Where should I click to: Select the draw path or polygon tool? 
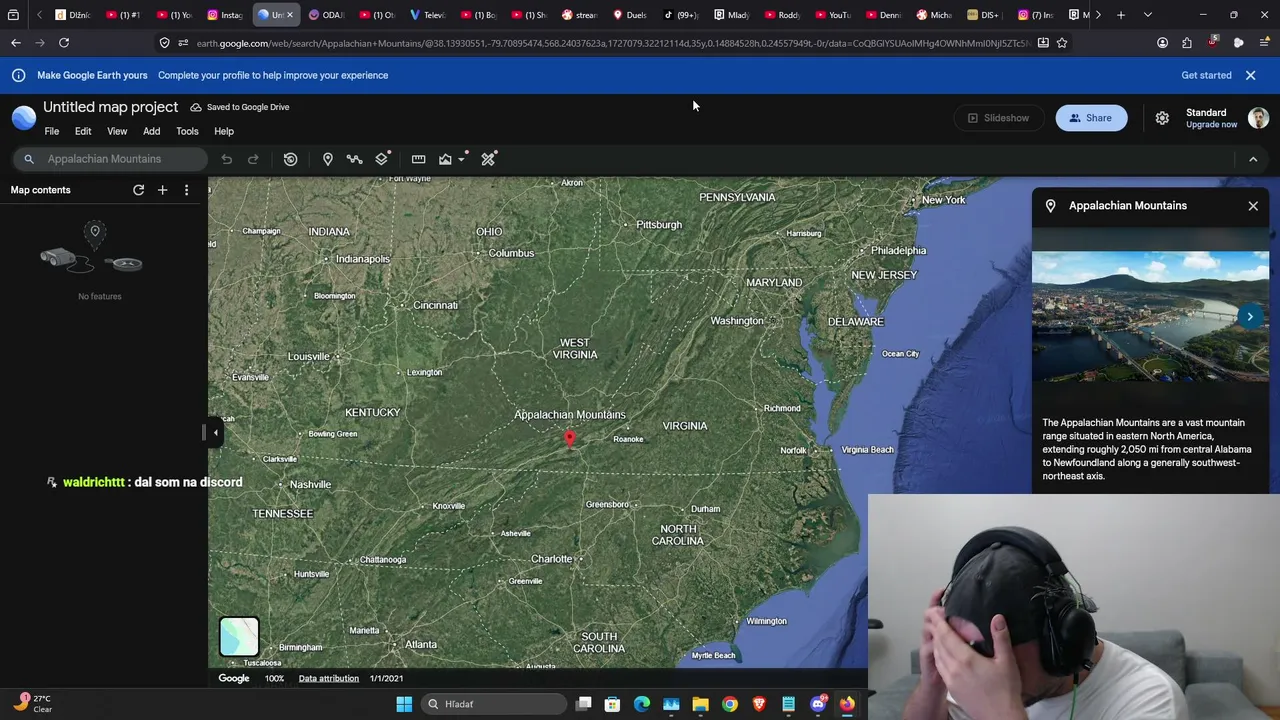coord(354,159)
